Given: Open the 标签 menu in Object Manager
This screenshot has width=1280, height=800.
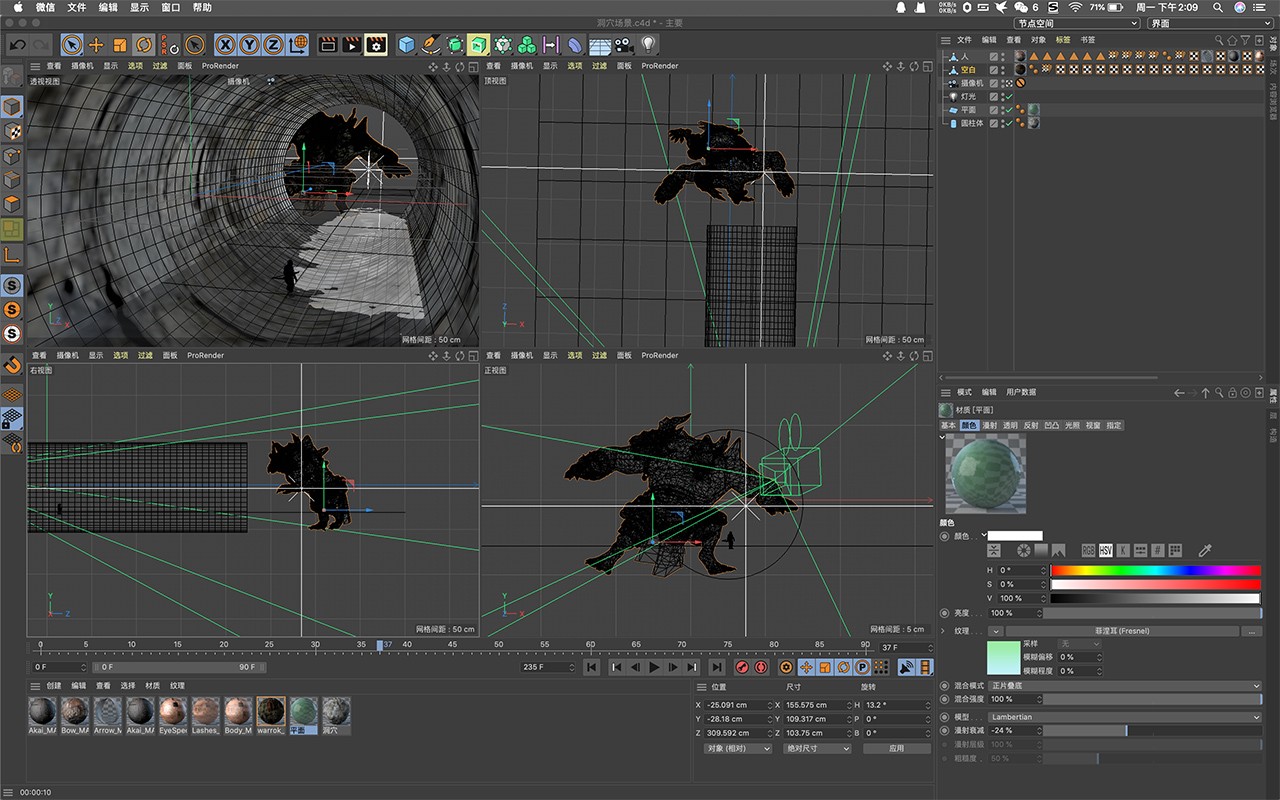Looking at the screenshot, I should click(x=1063, y=40).
